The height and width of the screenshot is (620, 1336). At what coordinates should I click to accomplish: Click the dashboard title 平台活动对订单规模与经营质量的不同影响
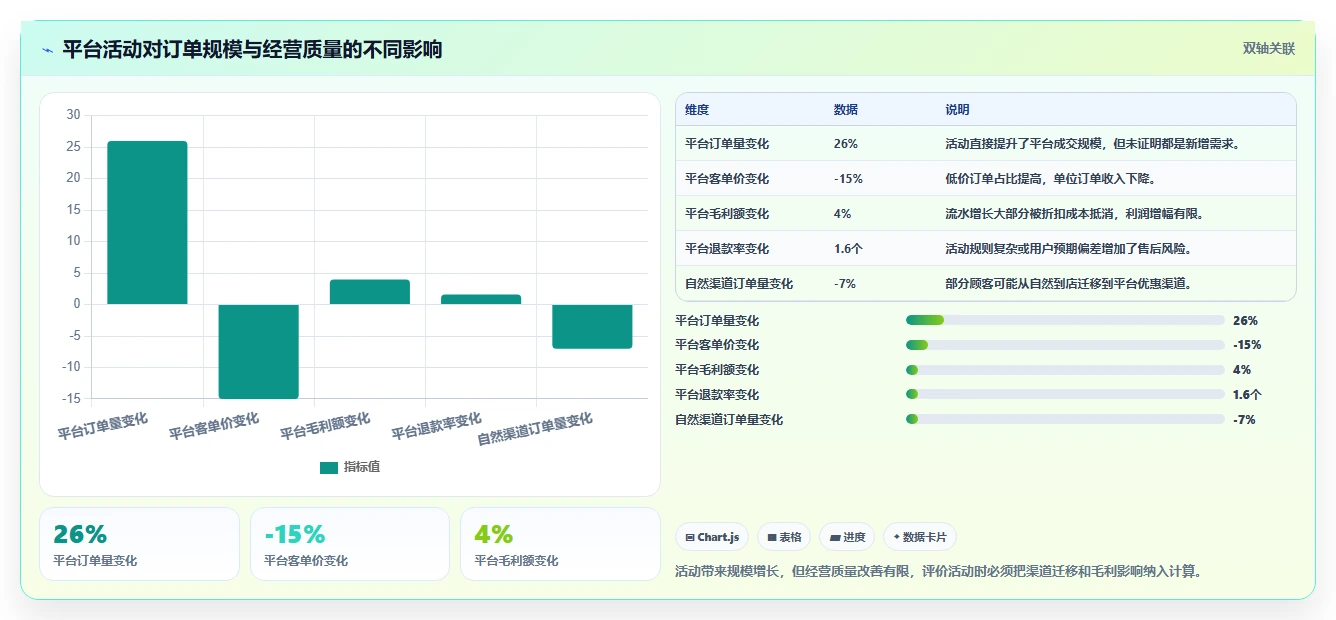252,50
